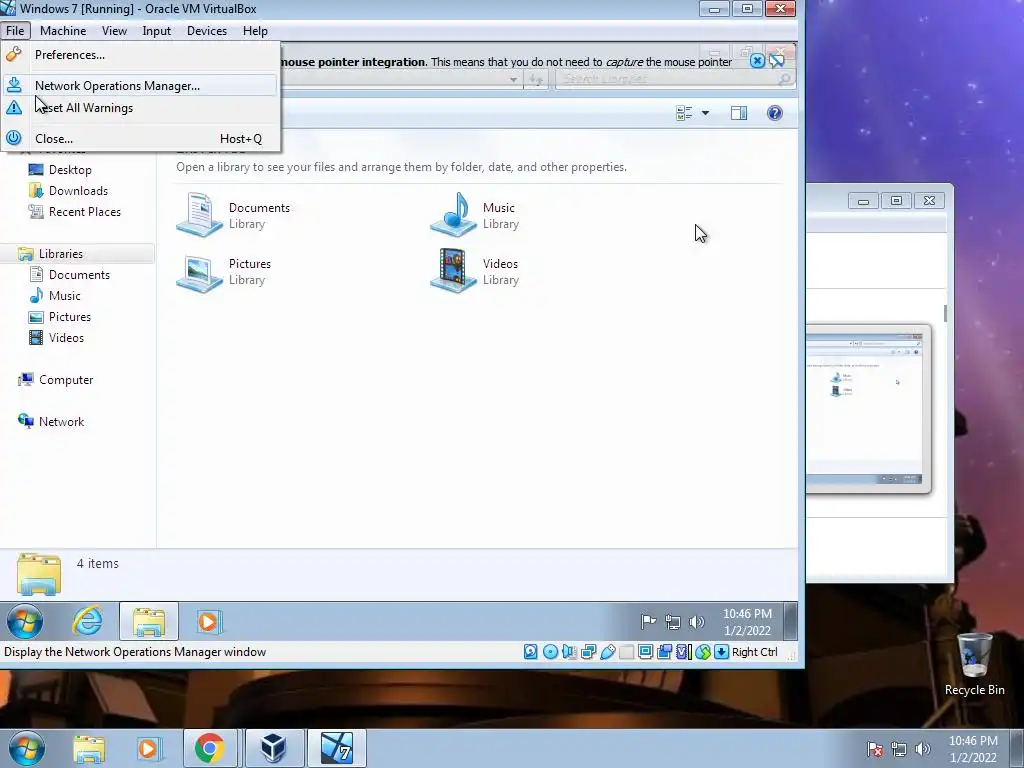Launch Internet Explorer from guest taskbar
Viewport: 1024px width, 768px height.
(x=88, y=621)
